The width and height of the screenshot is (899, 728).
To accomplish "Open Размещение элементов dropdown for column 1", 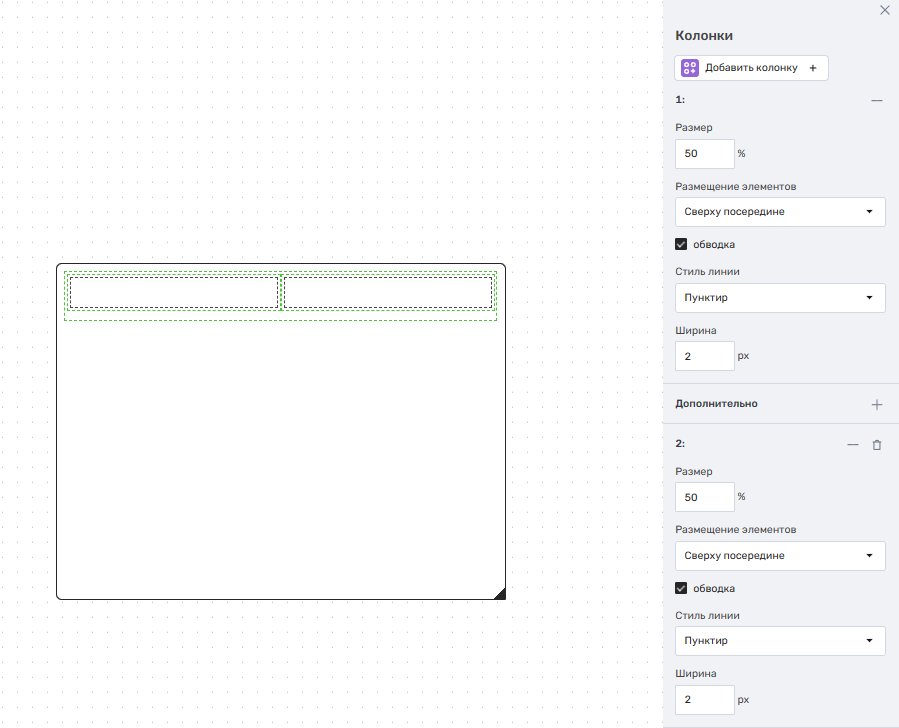I will 780,212.
